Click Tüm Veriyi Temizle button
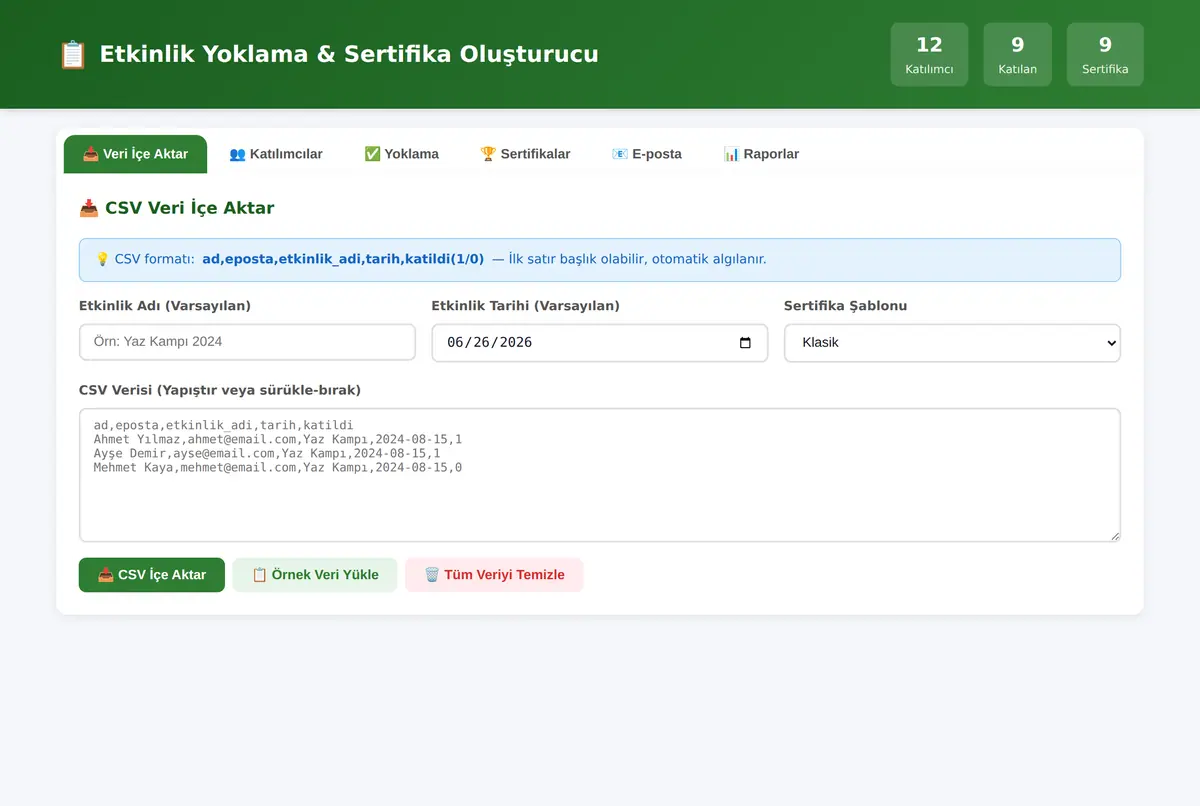 494,575
